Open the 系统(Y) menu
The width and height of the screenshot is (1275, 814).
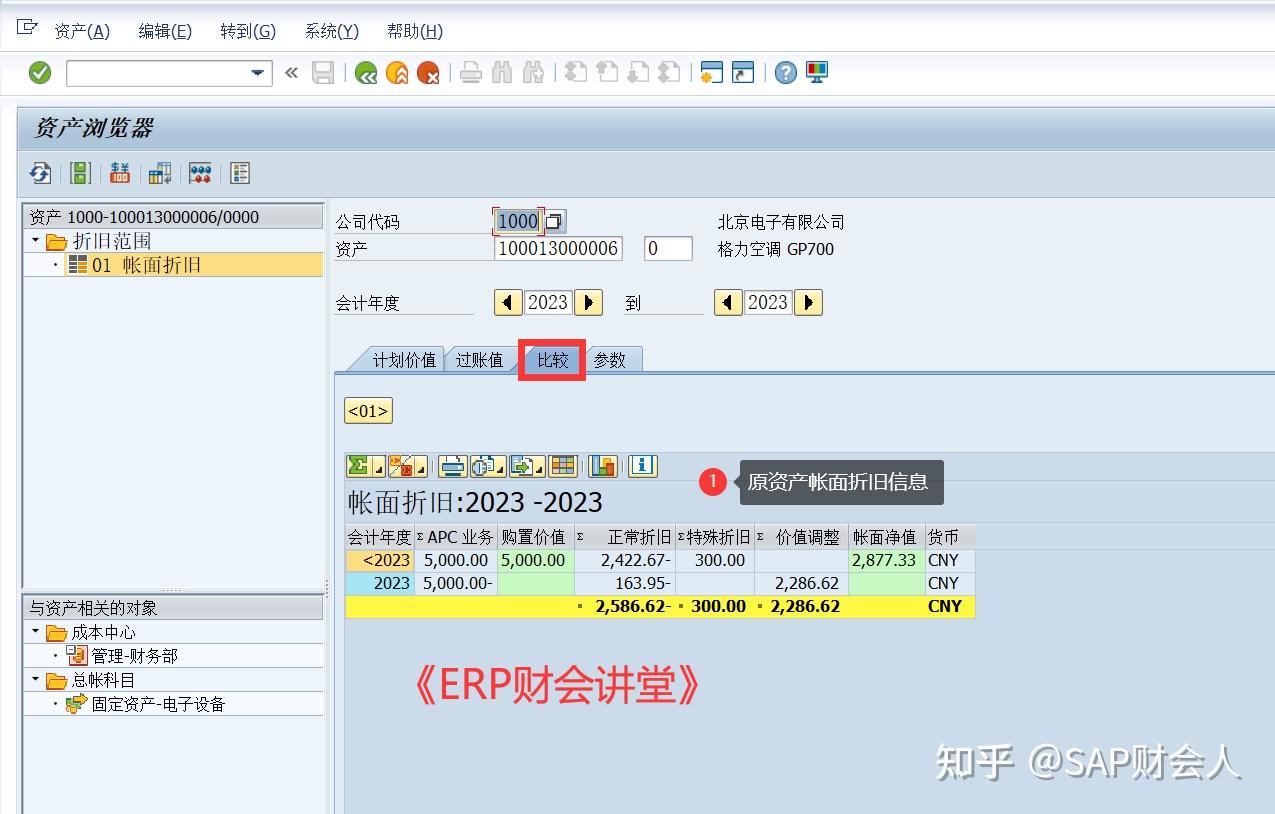coord(330,31)
